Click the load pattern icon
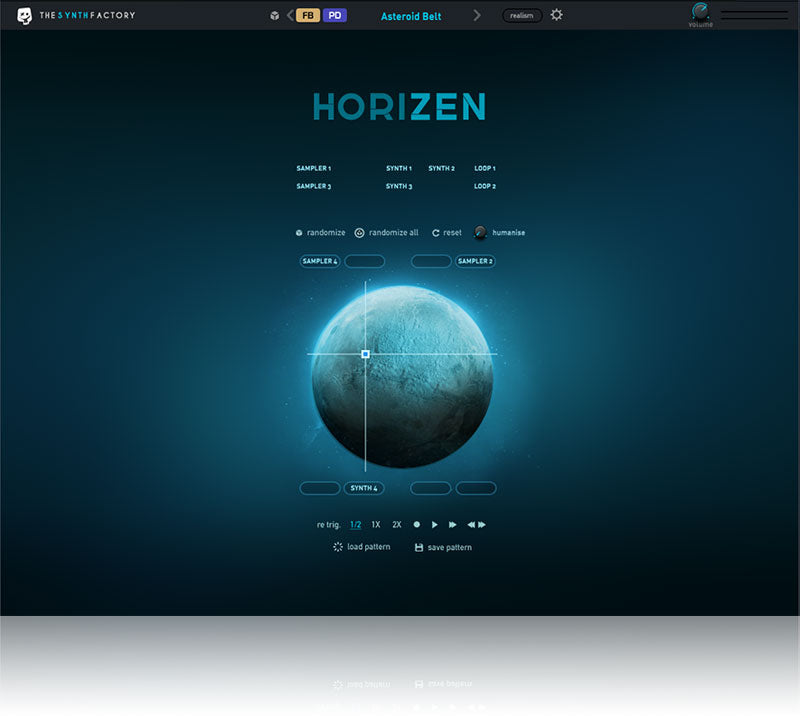This screenshot has width=800, height=716. coord(338,547)
